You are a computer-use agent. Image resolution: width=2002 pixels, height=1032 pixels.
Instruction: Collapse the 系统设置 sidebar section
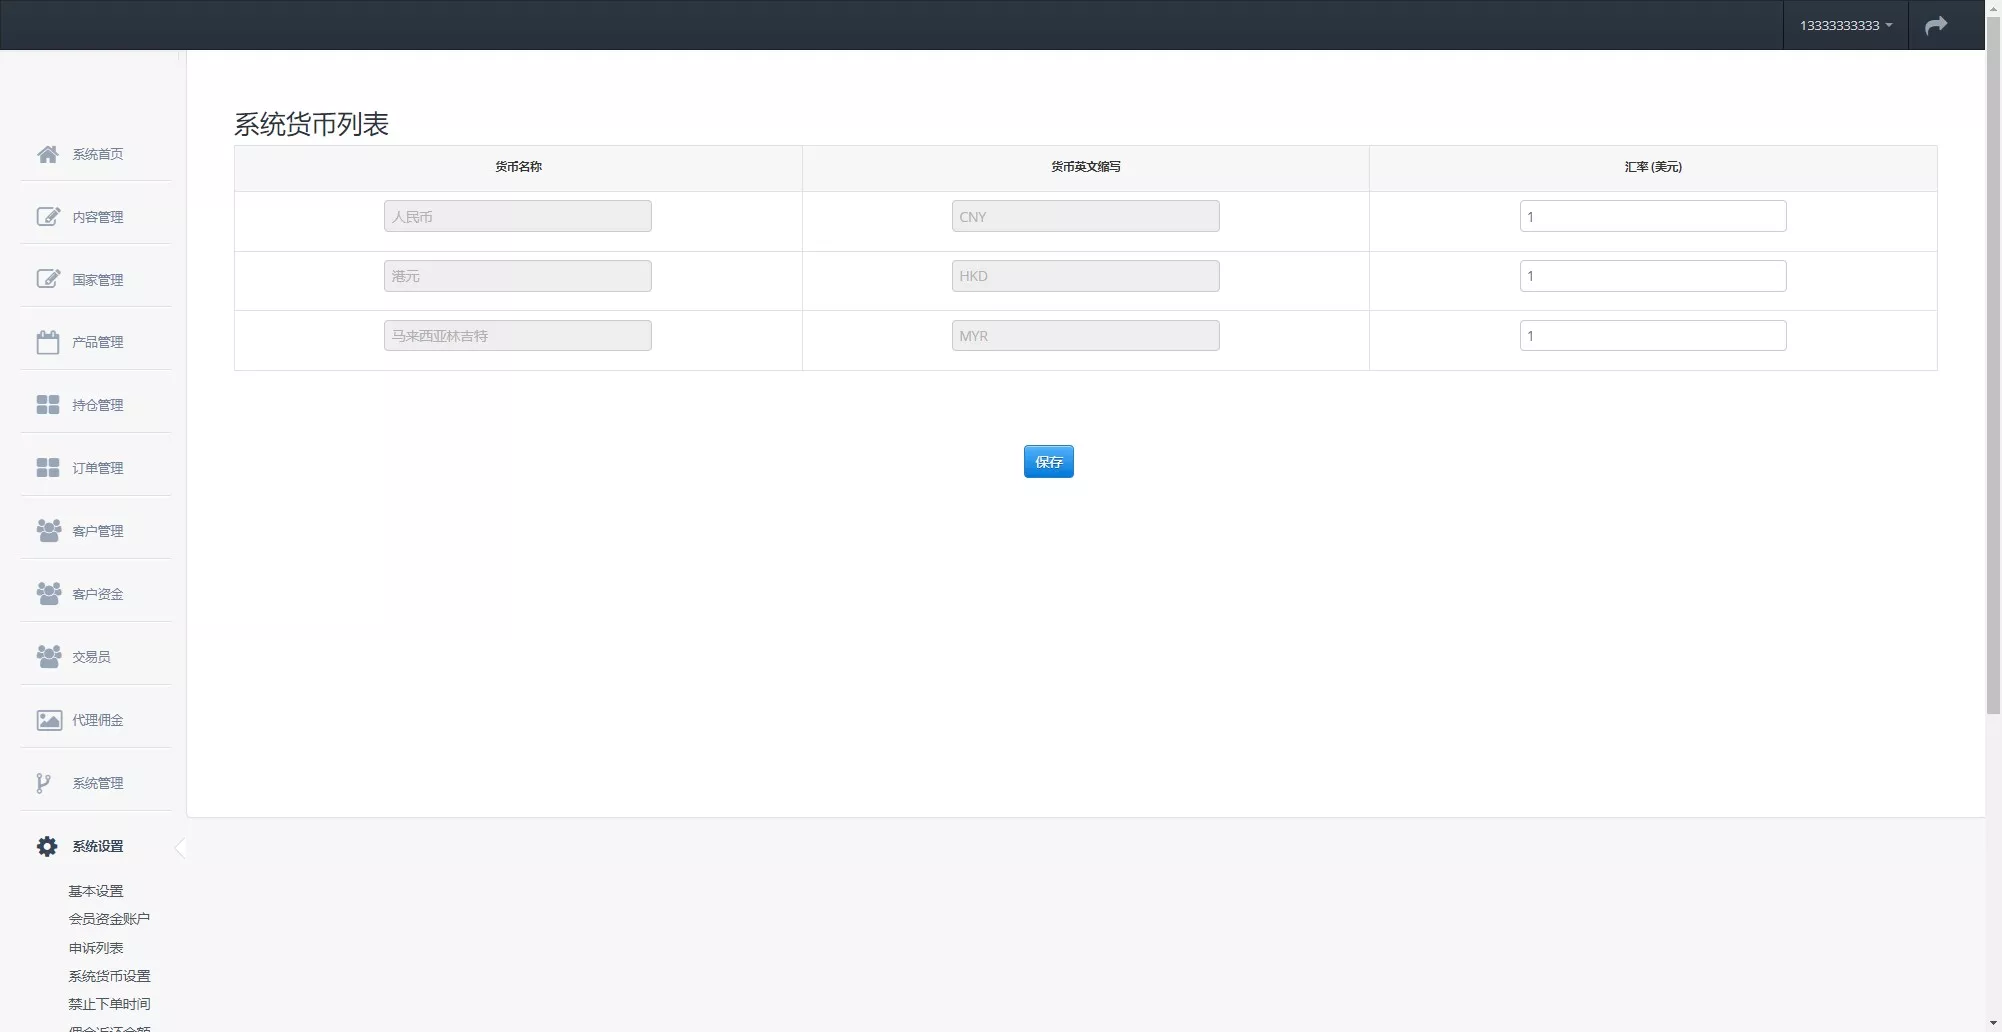[97, 846]
